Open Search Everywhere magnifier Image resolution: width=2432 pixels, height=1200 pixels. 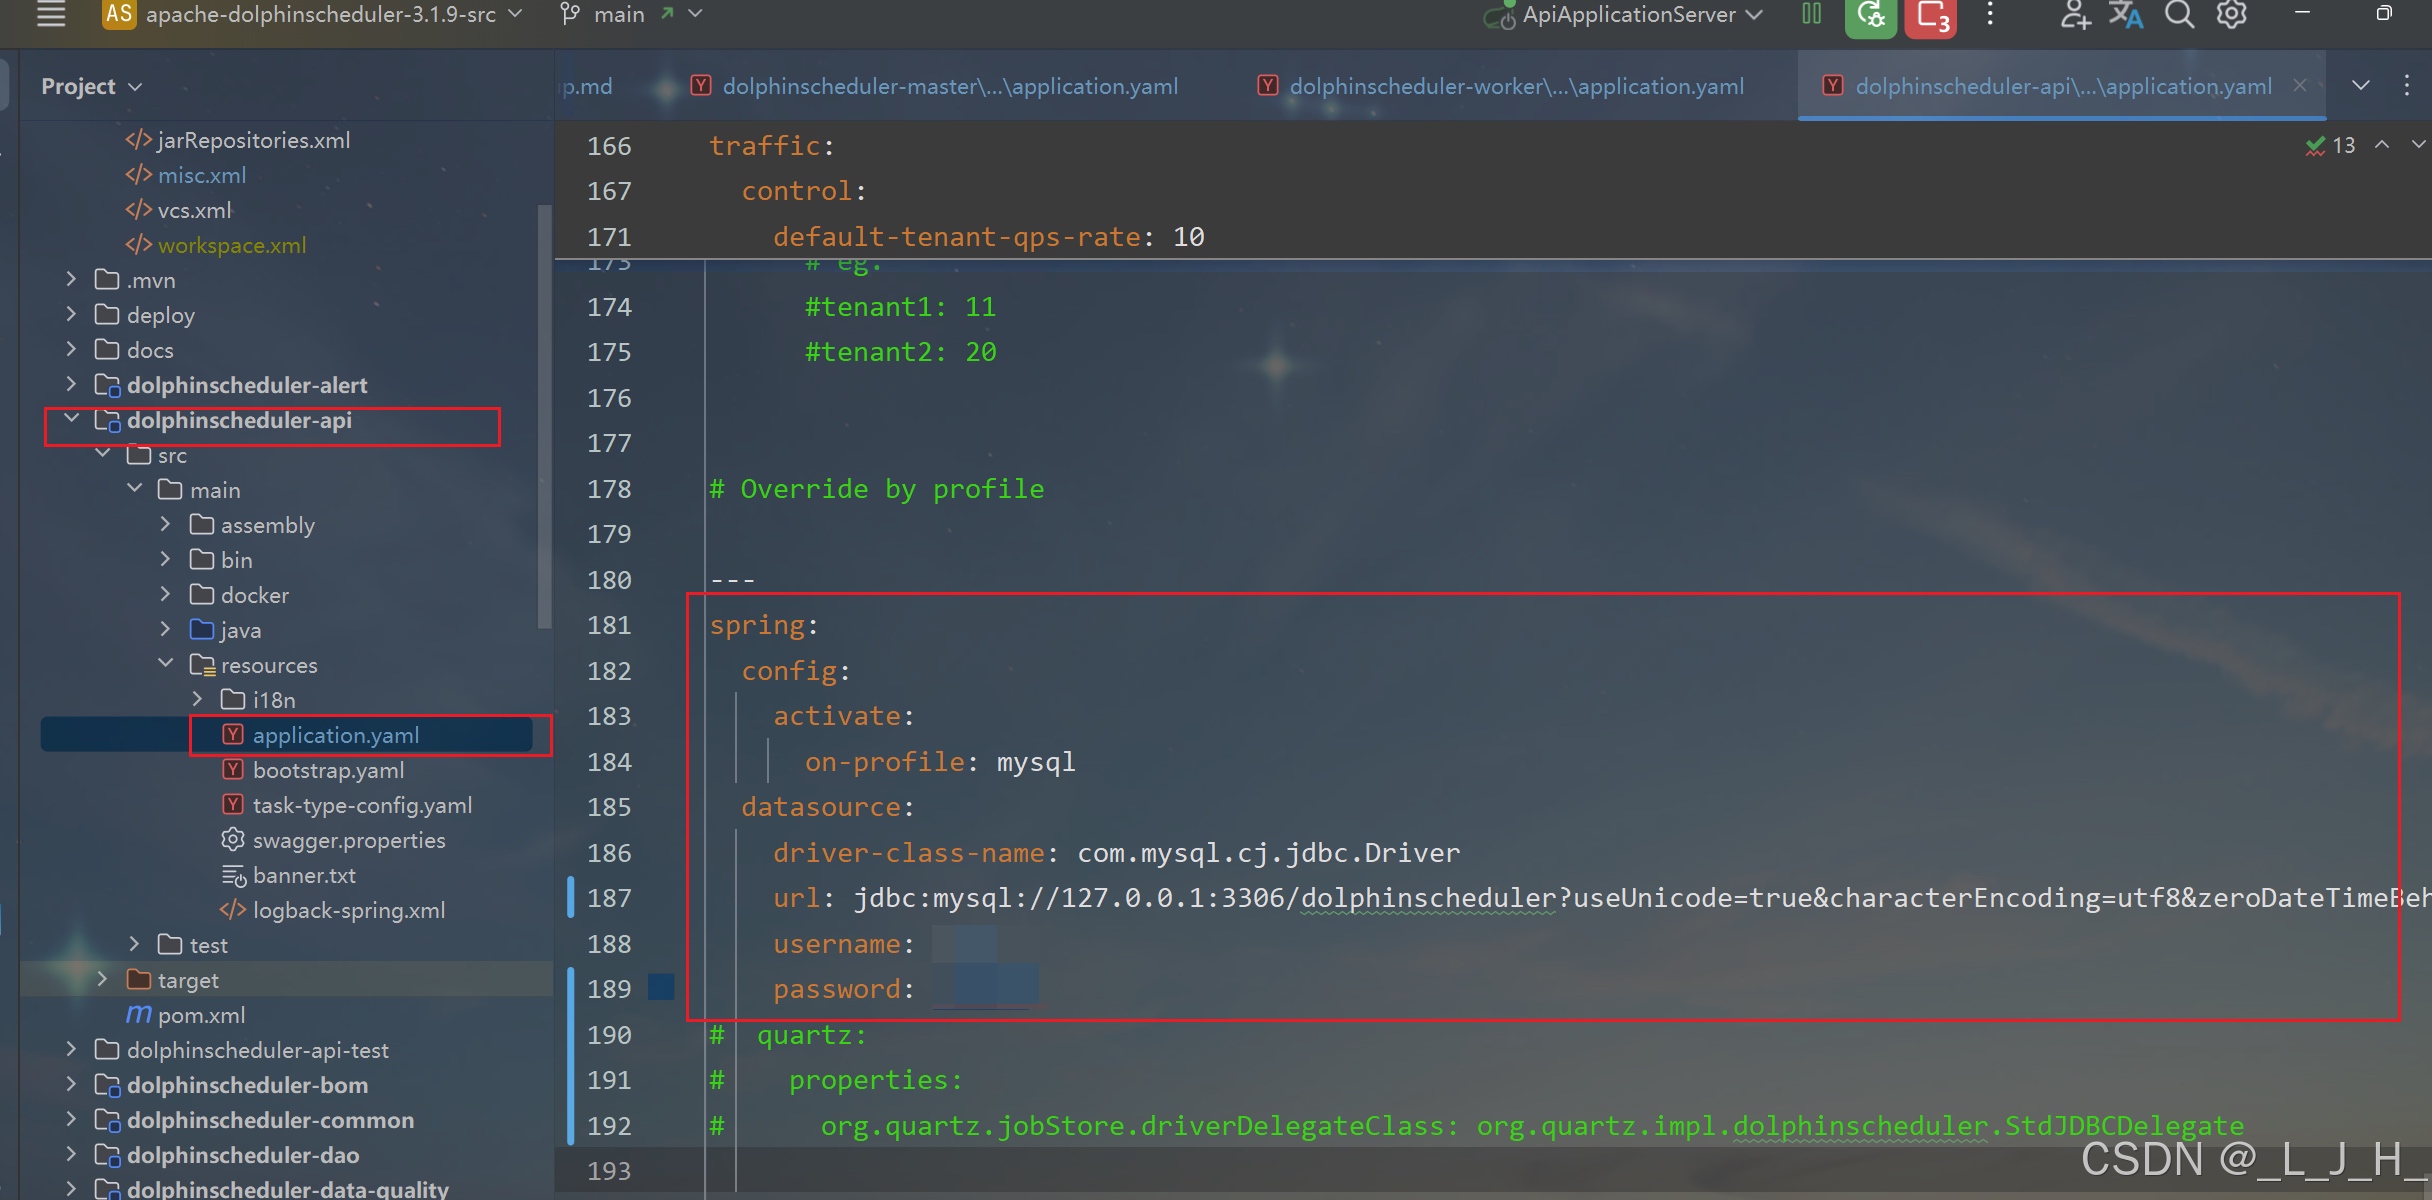point(2179,15)
